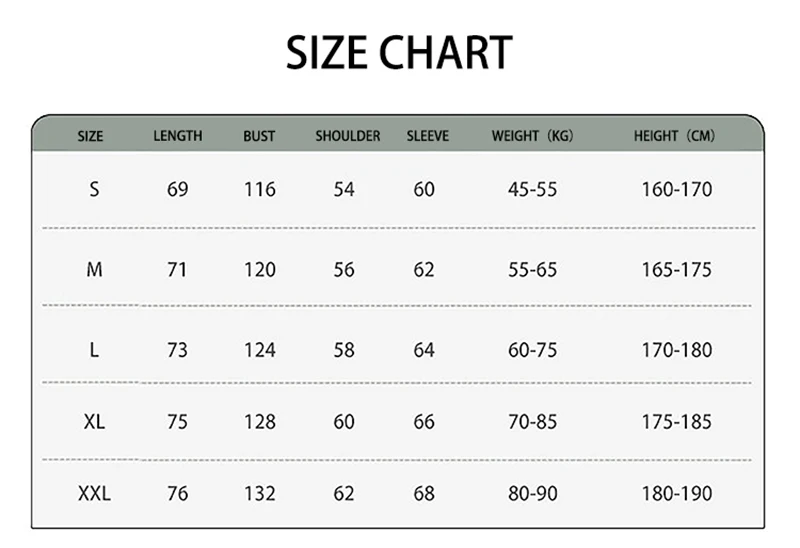Select the XL size row label
This screenshot has width=800, height=548.
point(95,422)
